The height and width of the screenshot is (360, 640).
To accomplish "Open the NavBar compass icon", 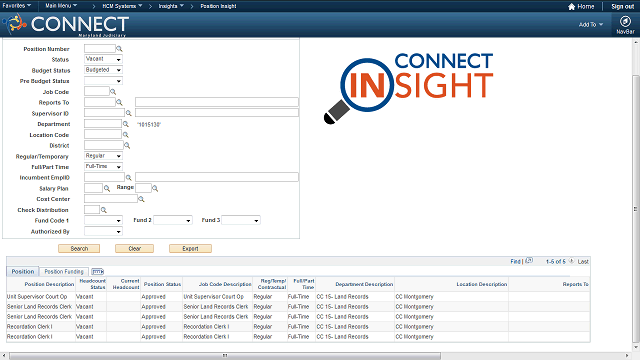I will point(625,21).
